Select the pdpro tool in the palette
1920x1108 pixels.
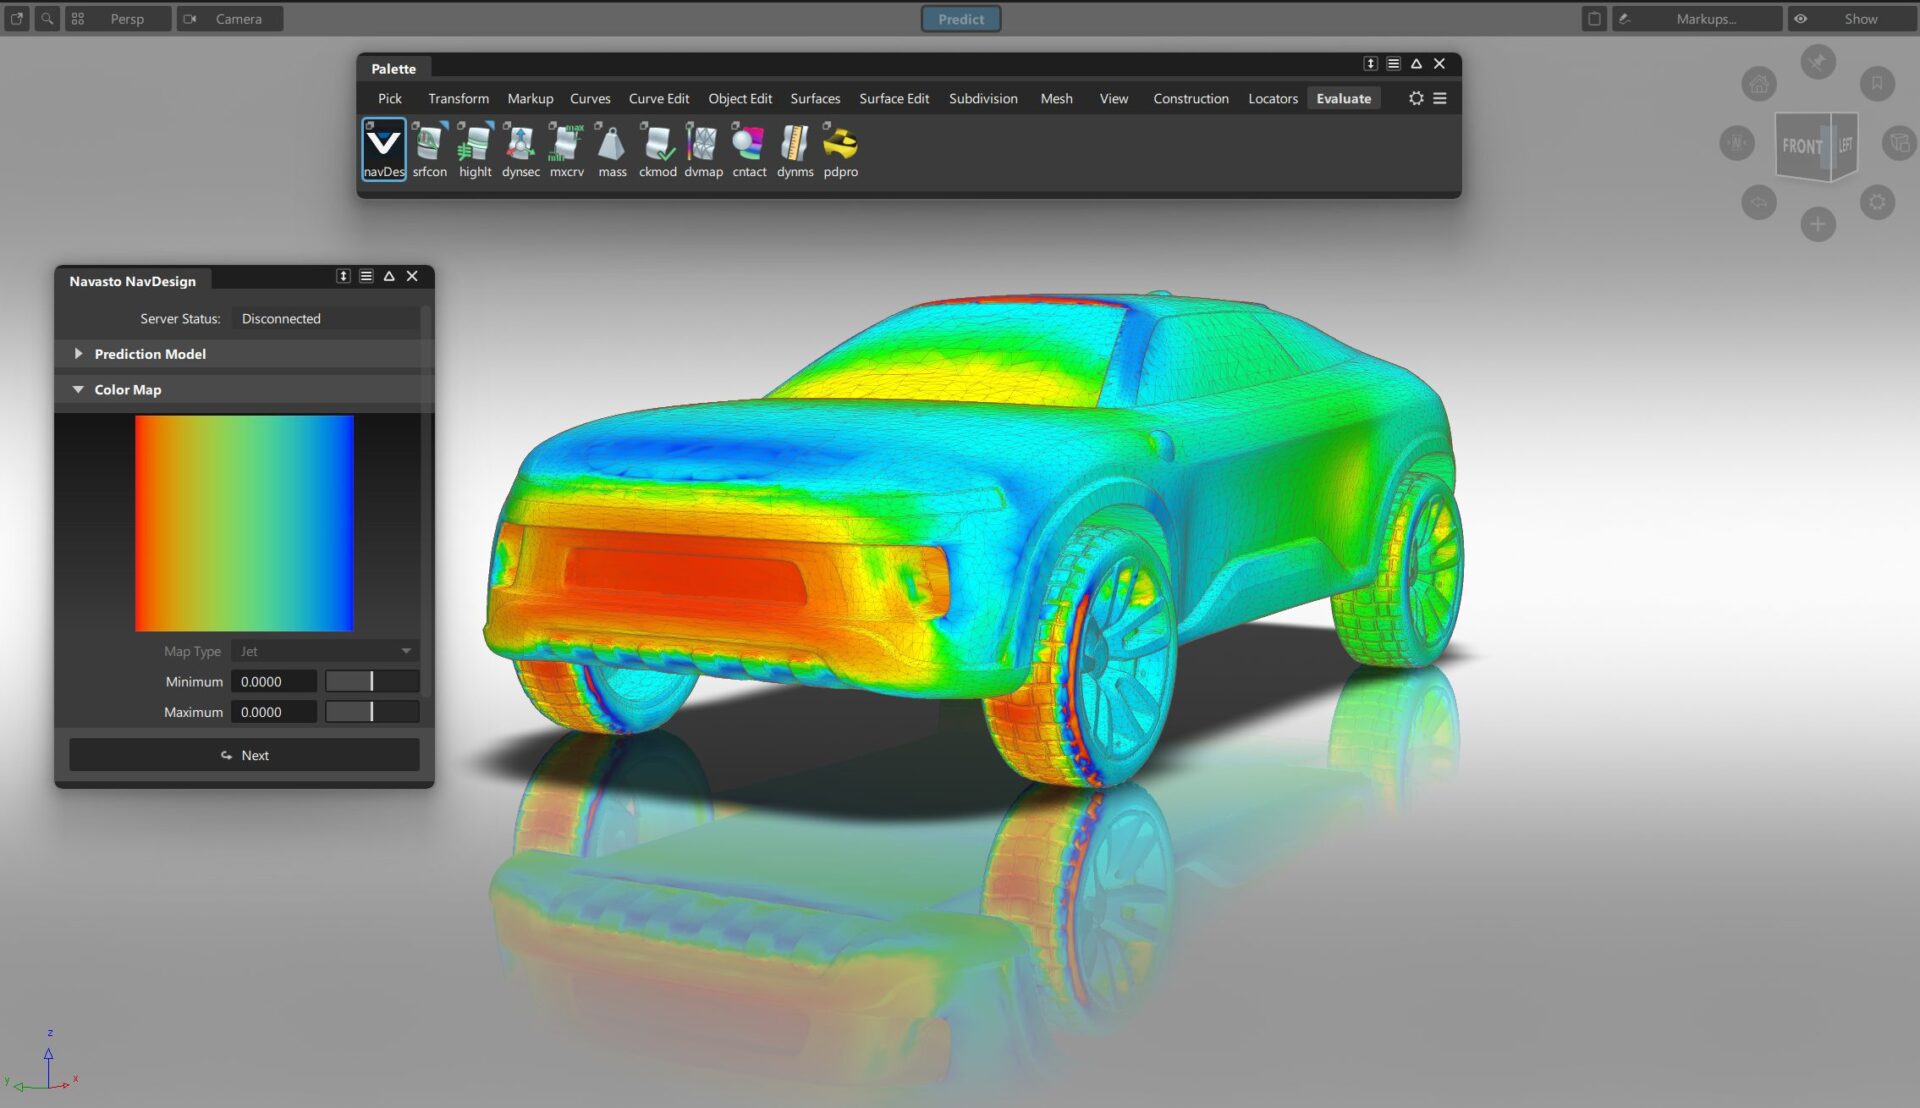tap(840, 148)
